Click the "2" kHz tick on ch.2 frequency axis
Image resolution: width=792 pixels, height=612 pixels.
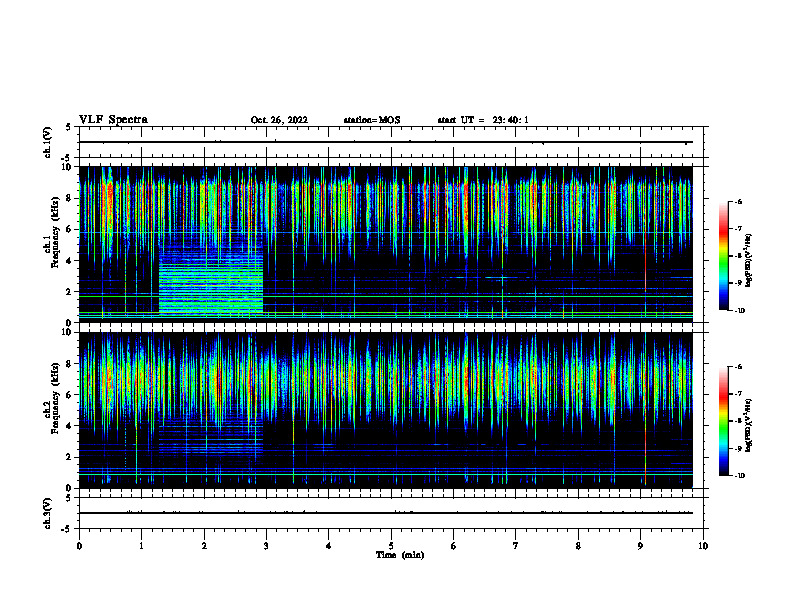[x=69, y=457]
